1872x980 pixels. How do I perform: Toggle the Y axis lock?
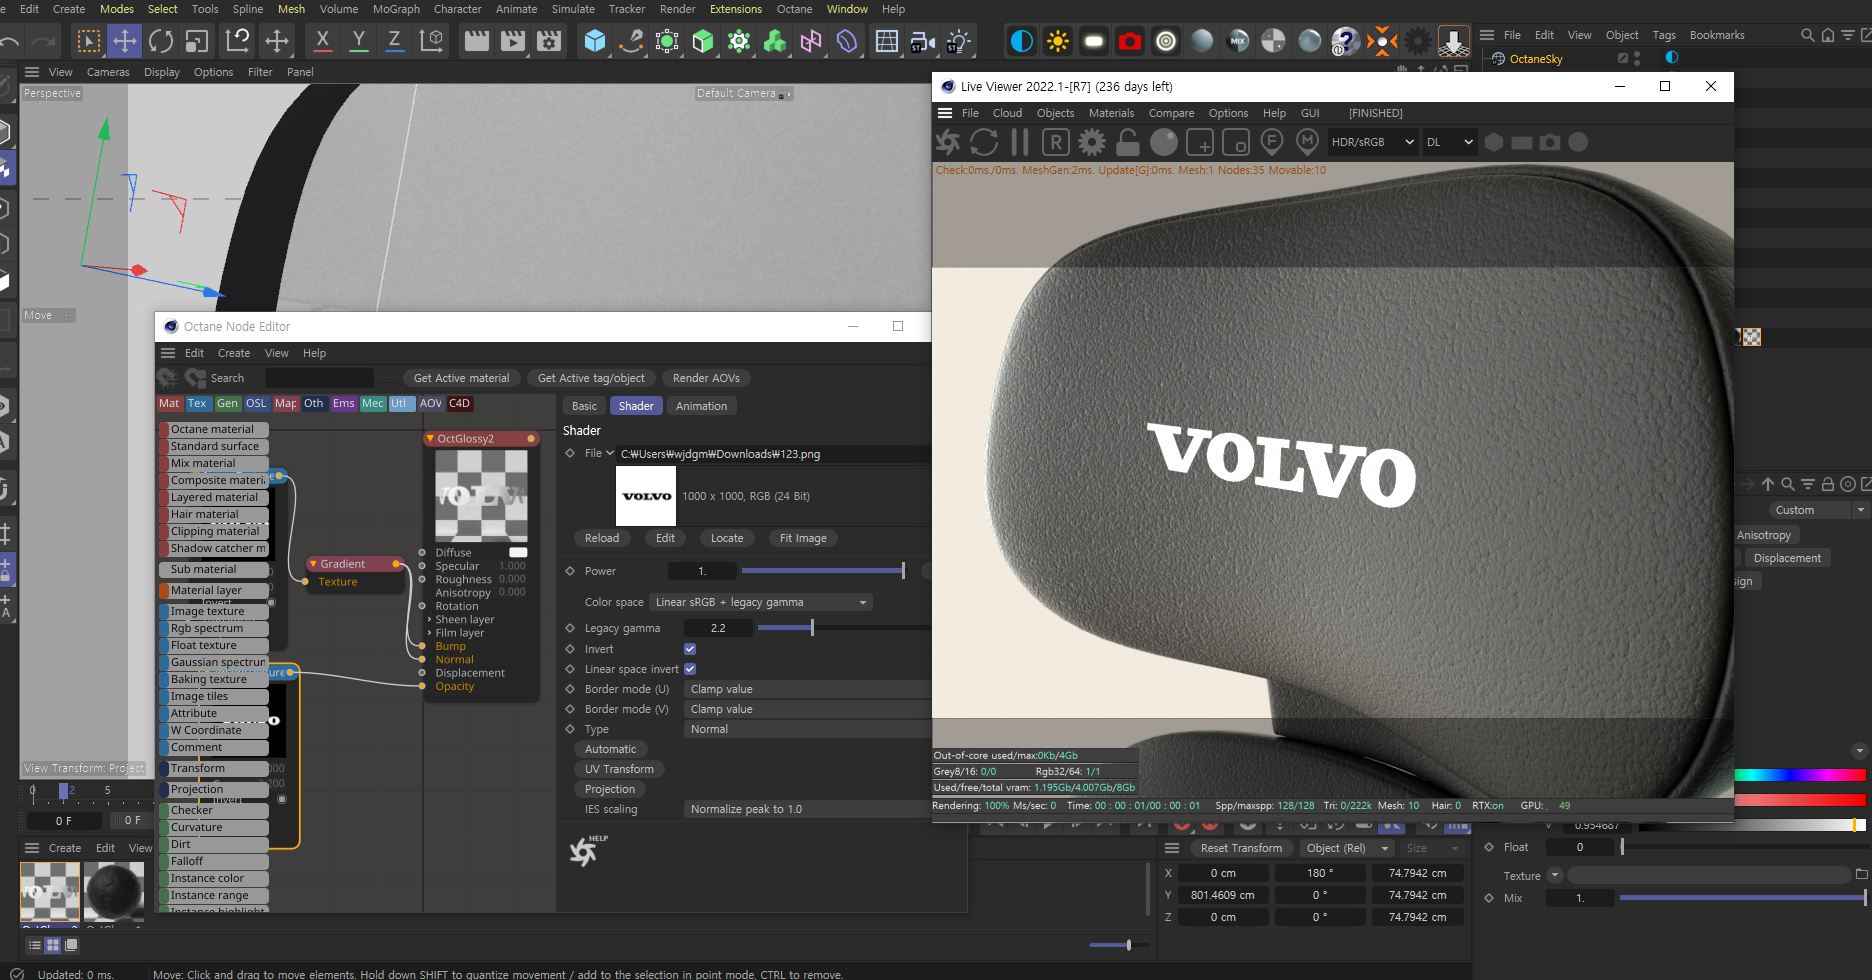(x=358, y=41)
